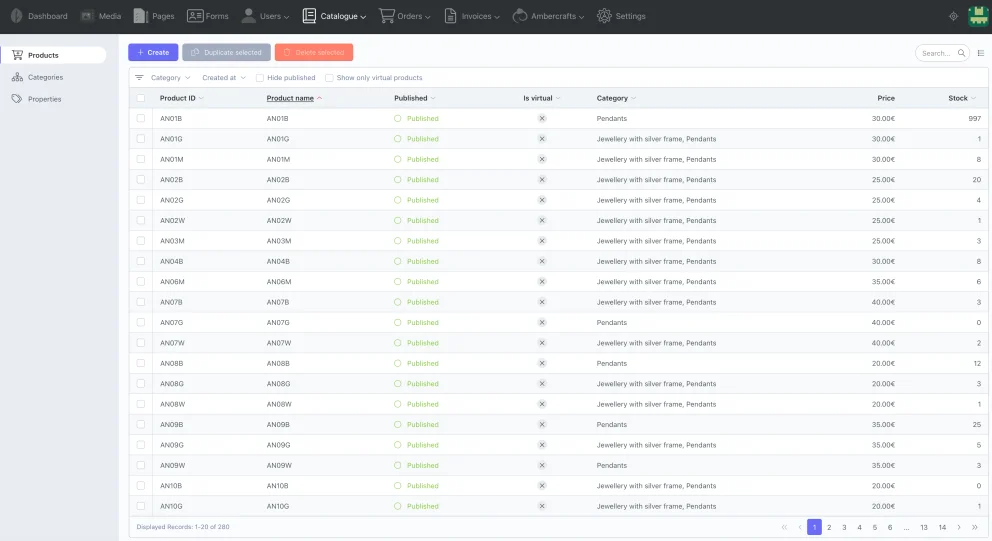
Task: Click the Is virtual X icon for AN01B
Action: point(542,118)
